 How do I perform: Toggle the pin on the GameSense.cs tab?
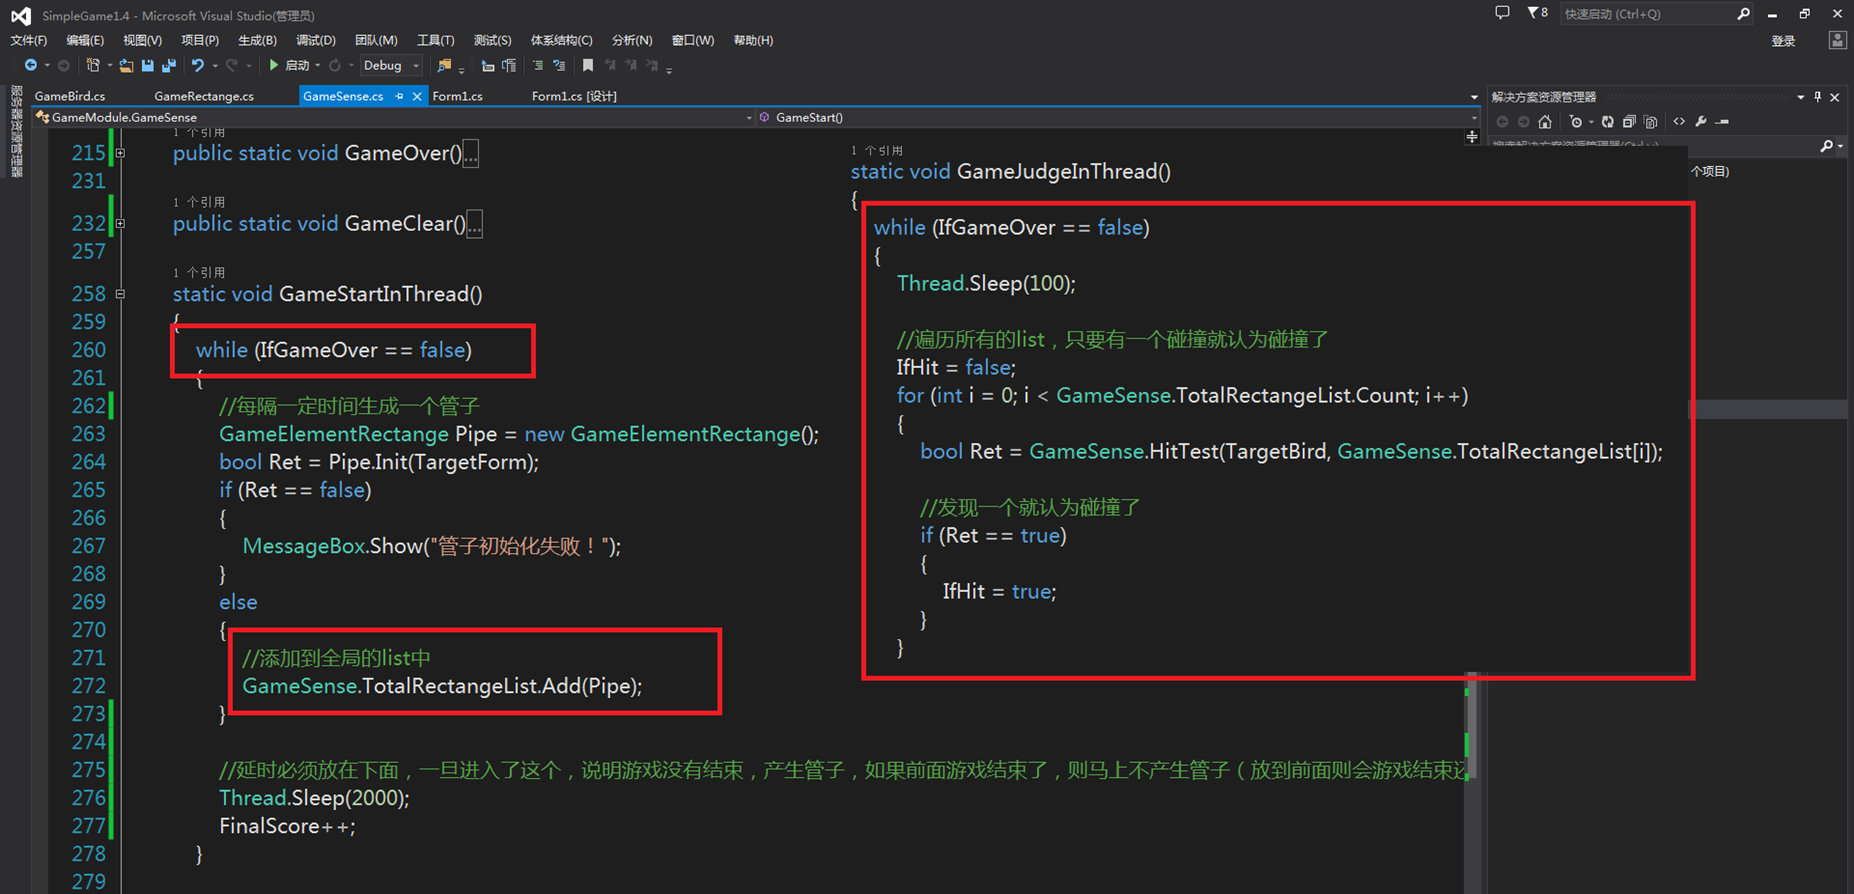click(399, 97)
